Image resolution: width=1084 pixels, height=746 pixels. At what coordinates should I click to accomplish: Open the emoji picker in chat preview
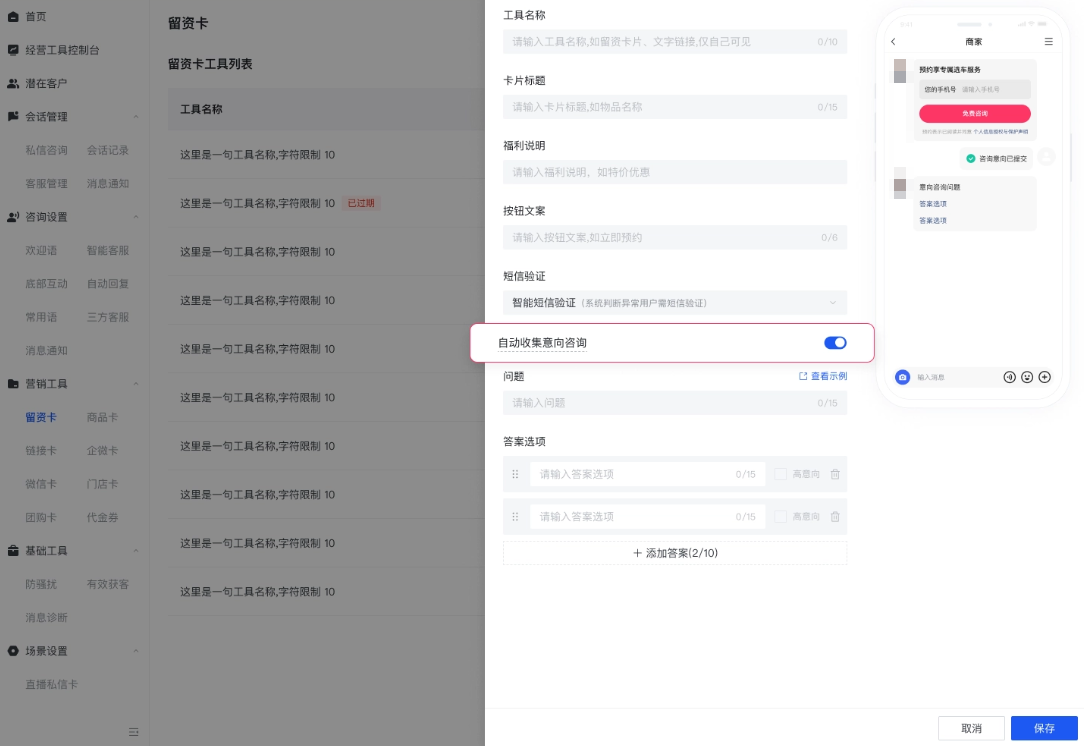click(x=1026, y=377)
